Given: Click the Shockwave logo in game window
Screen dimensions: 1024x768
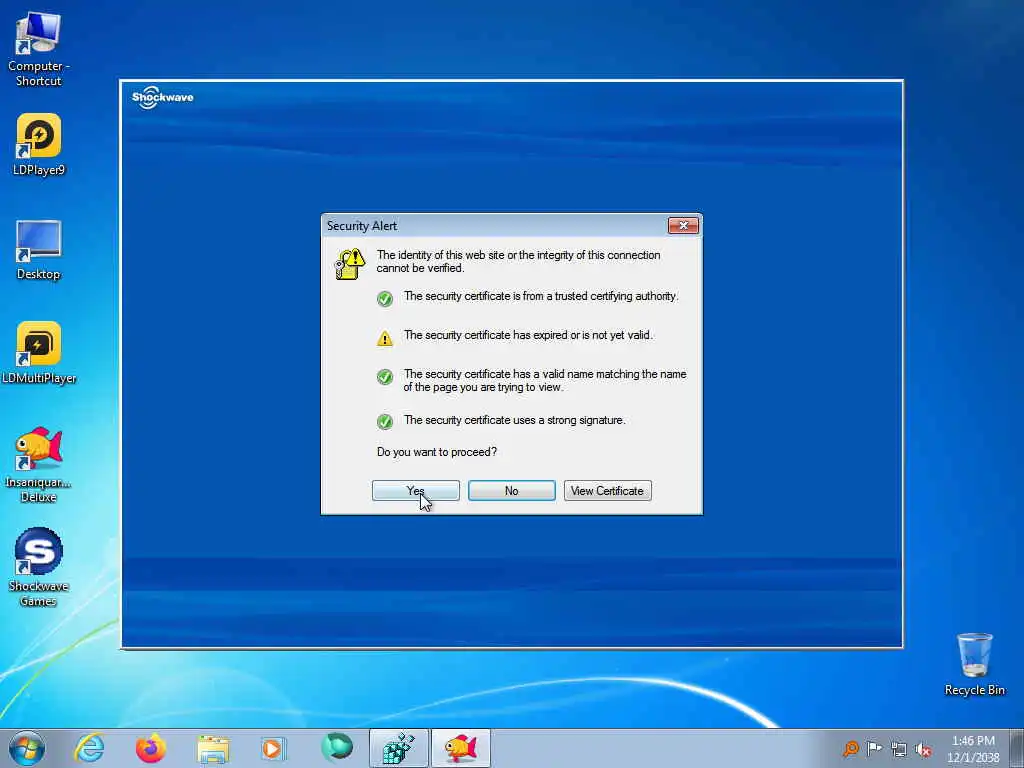Looking at the screenshot, I should coord(163,97).
